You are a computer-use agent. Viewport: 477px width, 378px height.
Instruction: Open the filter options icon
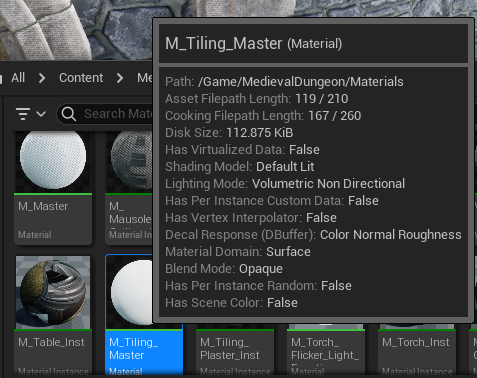pyautogui.click(x=23, y=114)
